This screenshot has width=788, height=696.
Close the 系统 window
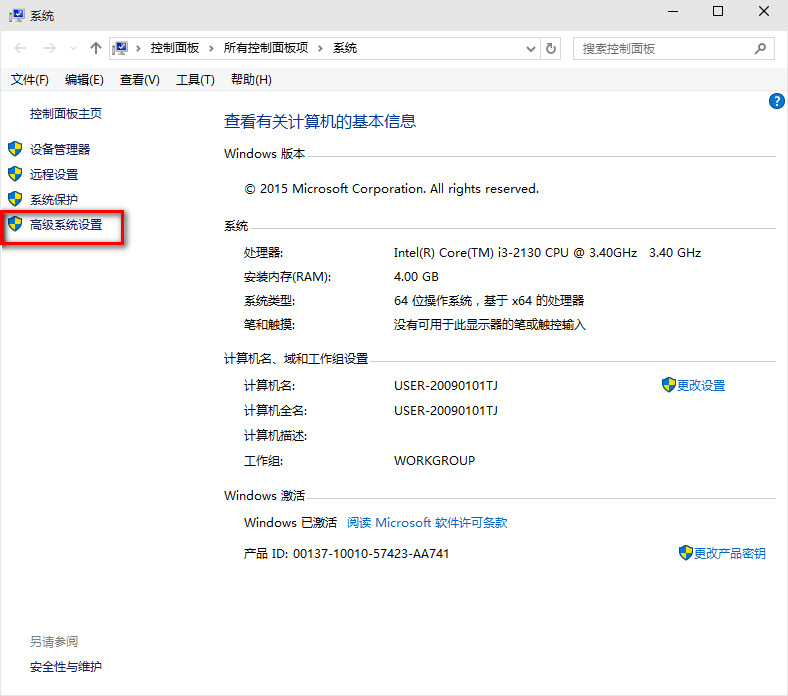tap(764, 12)
